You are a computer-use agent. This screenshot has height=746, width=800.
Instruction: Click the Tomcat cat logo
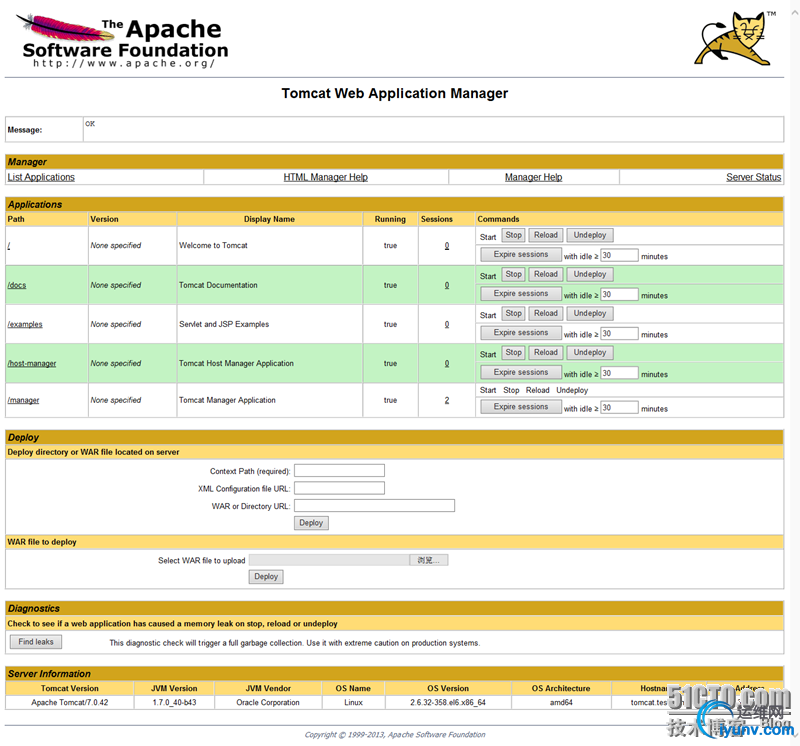pos(733,39)
